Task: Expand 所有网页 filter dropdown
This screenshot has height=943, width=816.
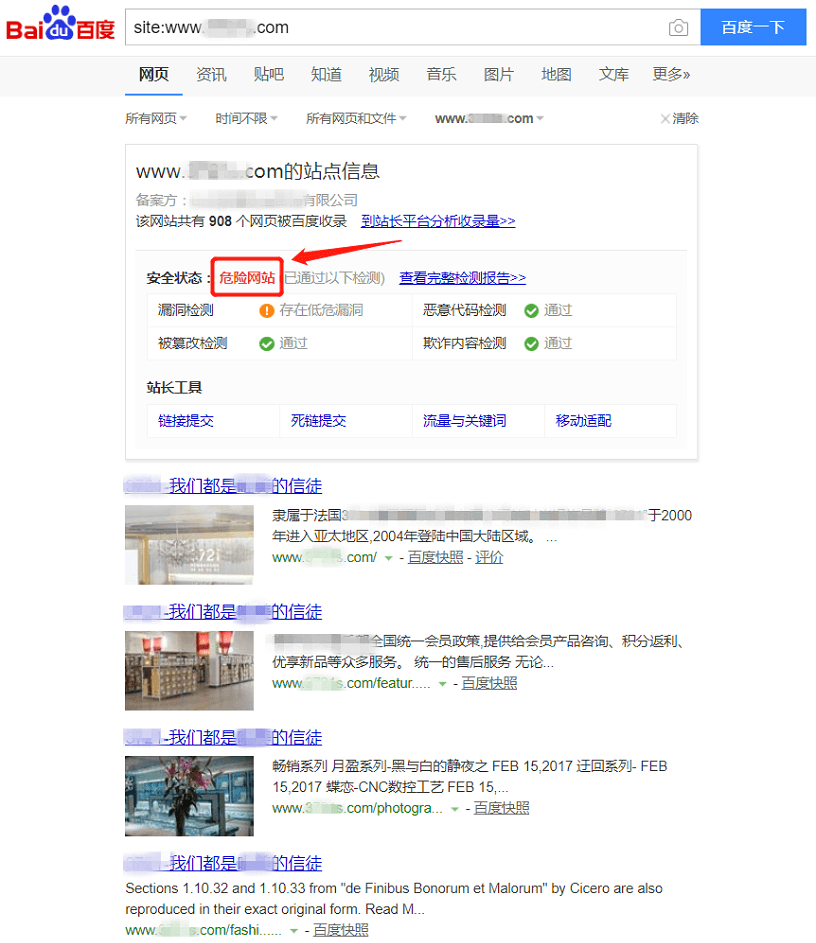Action: point(156,118)
